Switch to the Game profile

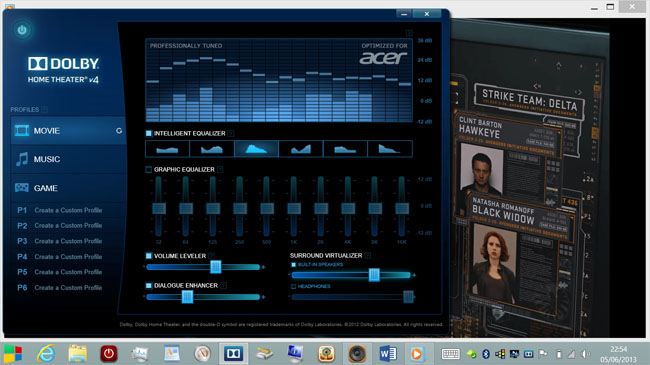(x=69, y=188)
